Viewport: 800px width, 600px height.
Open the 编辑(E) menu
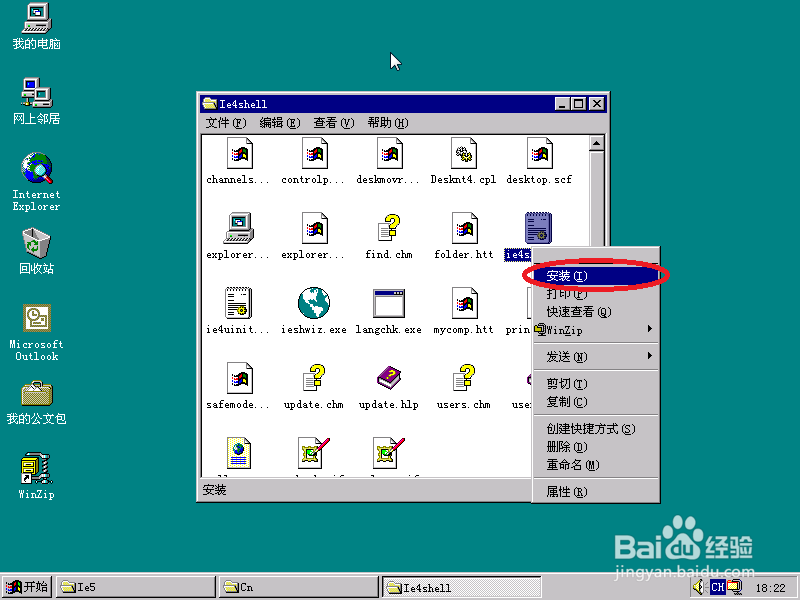coord(280,123)
